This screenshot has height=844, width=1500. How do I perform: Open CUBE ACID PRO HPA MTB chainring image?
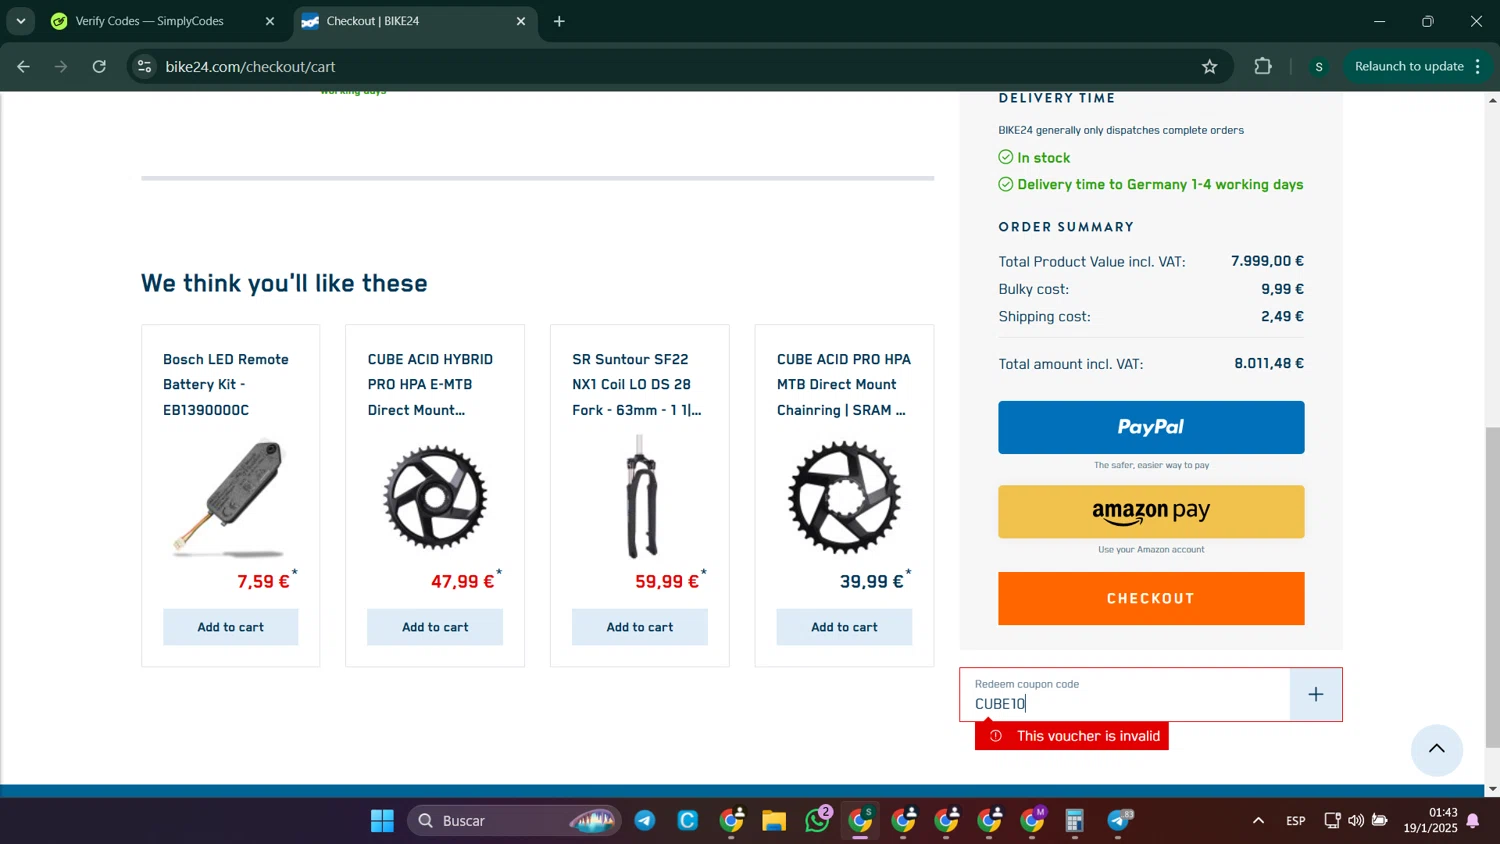844,497
